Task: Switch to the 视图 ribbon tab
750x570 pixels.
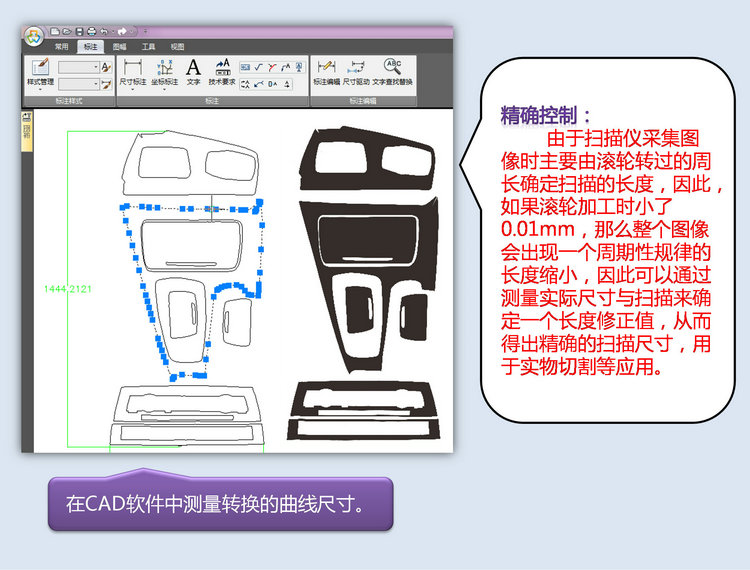Action: coord(177,46)
